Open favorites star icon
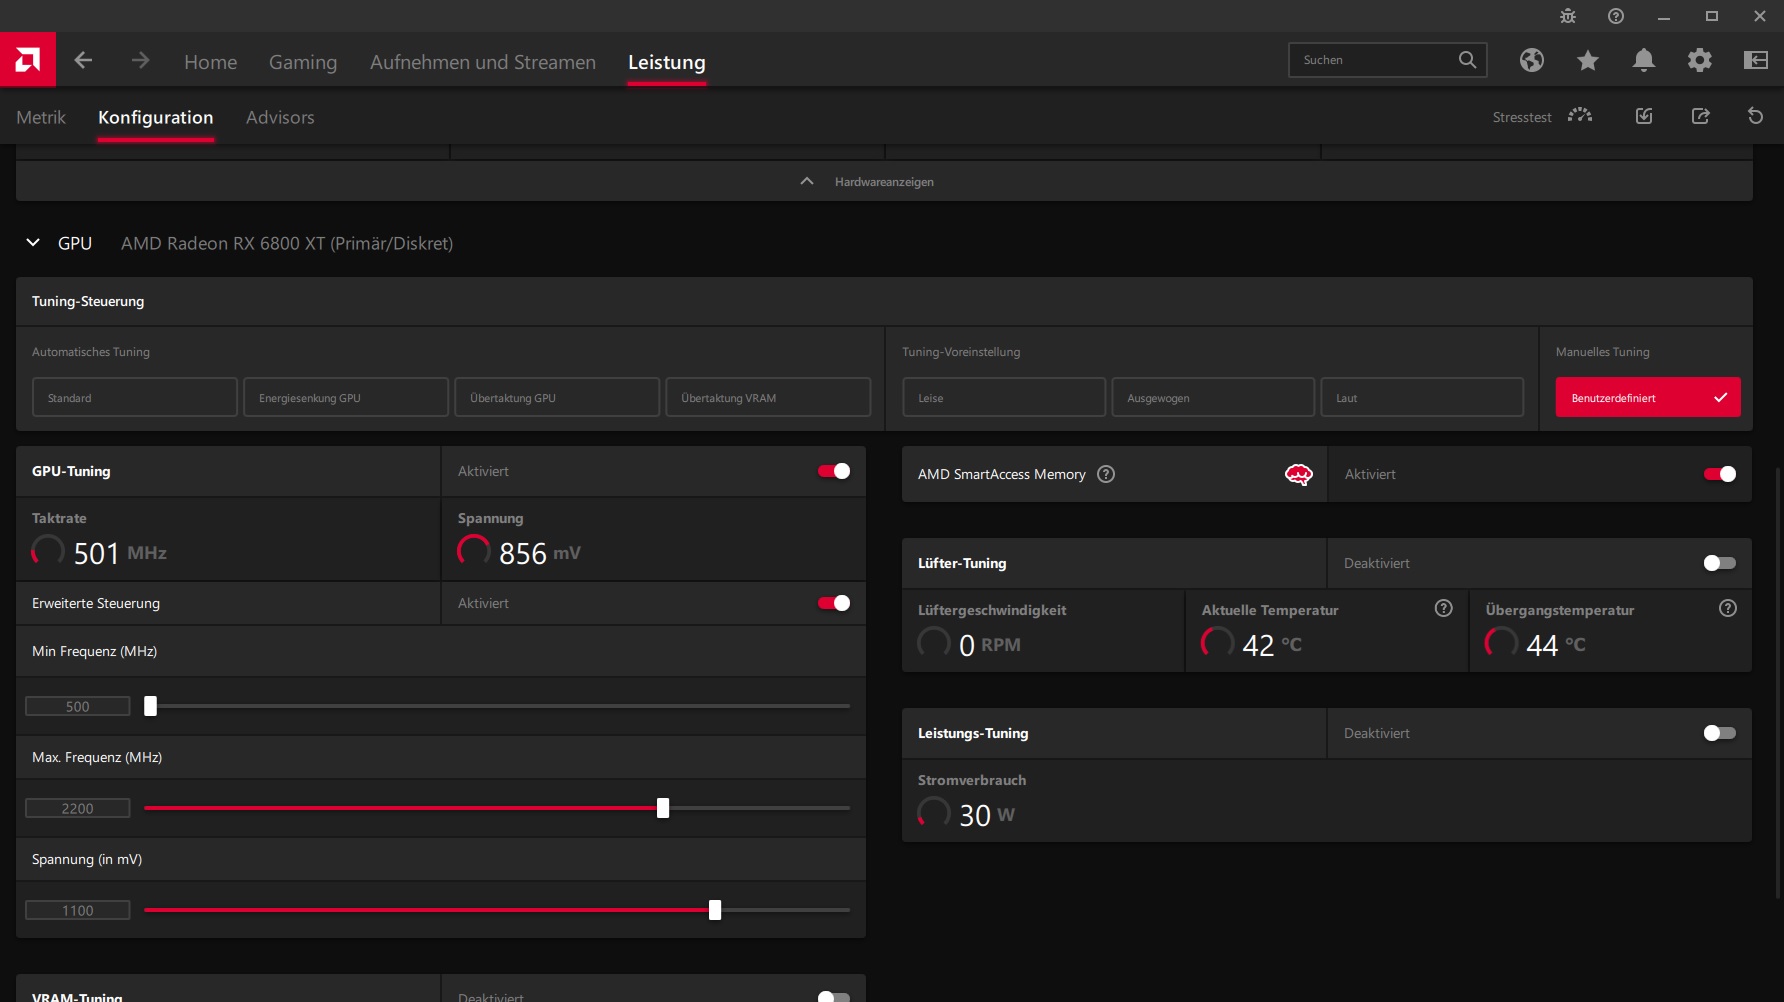 [1587, 60]
